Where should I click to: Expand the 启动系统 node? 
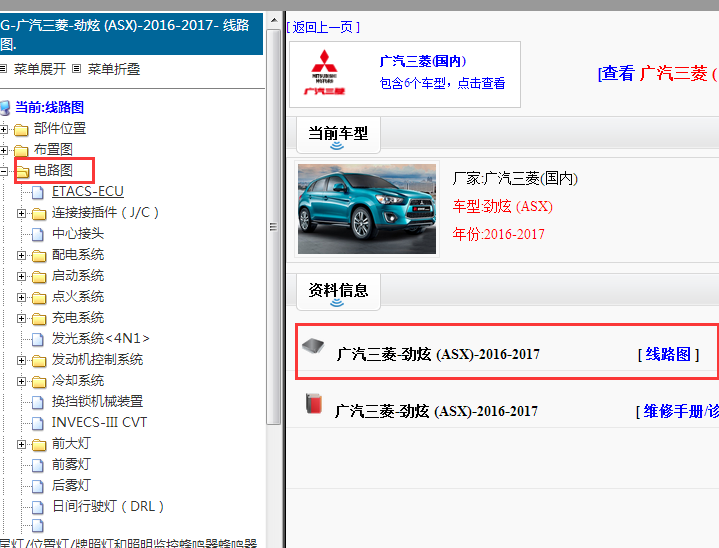21,277
